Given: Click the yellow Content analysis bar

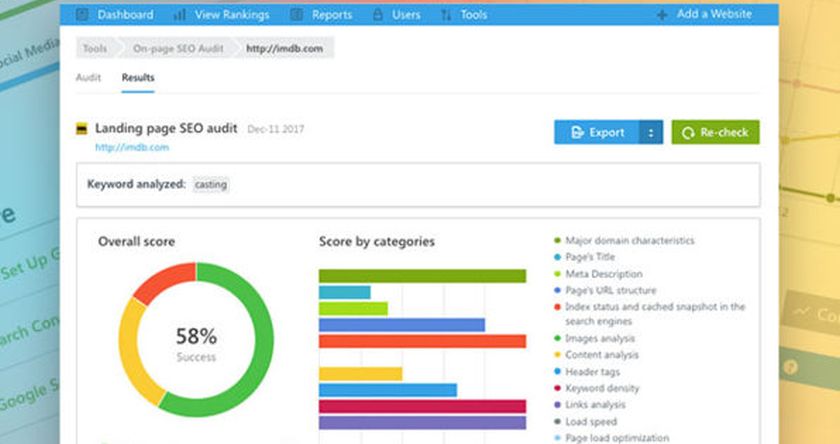Looking at the screenshot, I should coord(361,374).
